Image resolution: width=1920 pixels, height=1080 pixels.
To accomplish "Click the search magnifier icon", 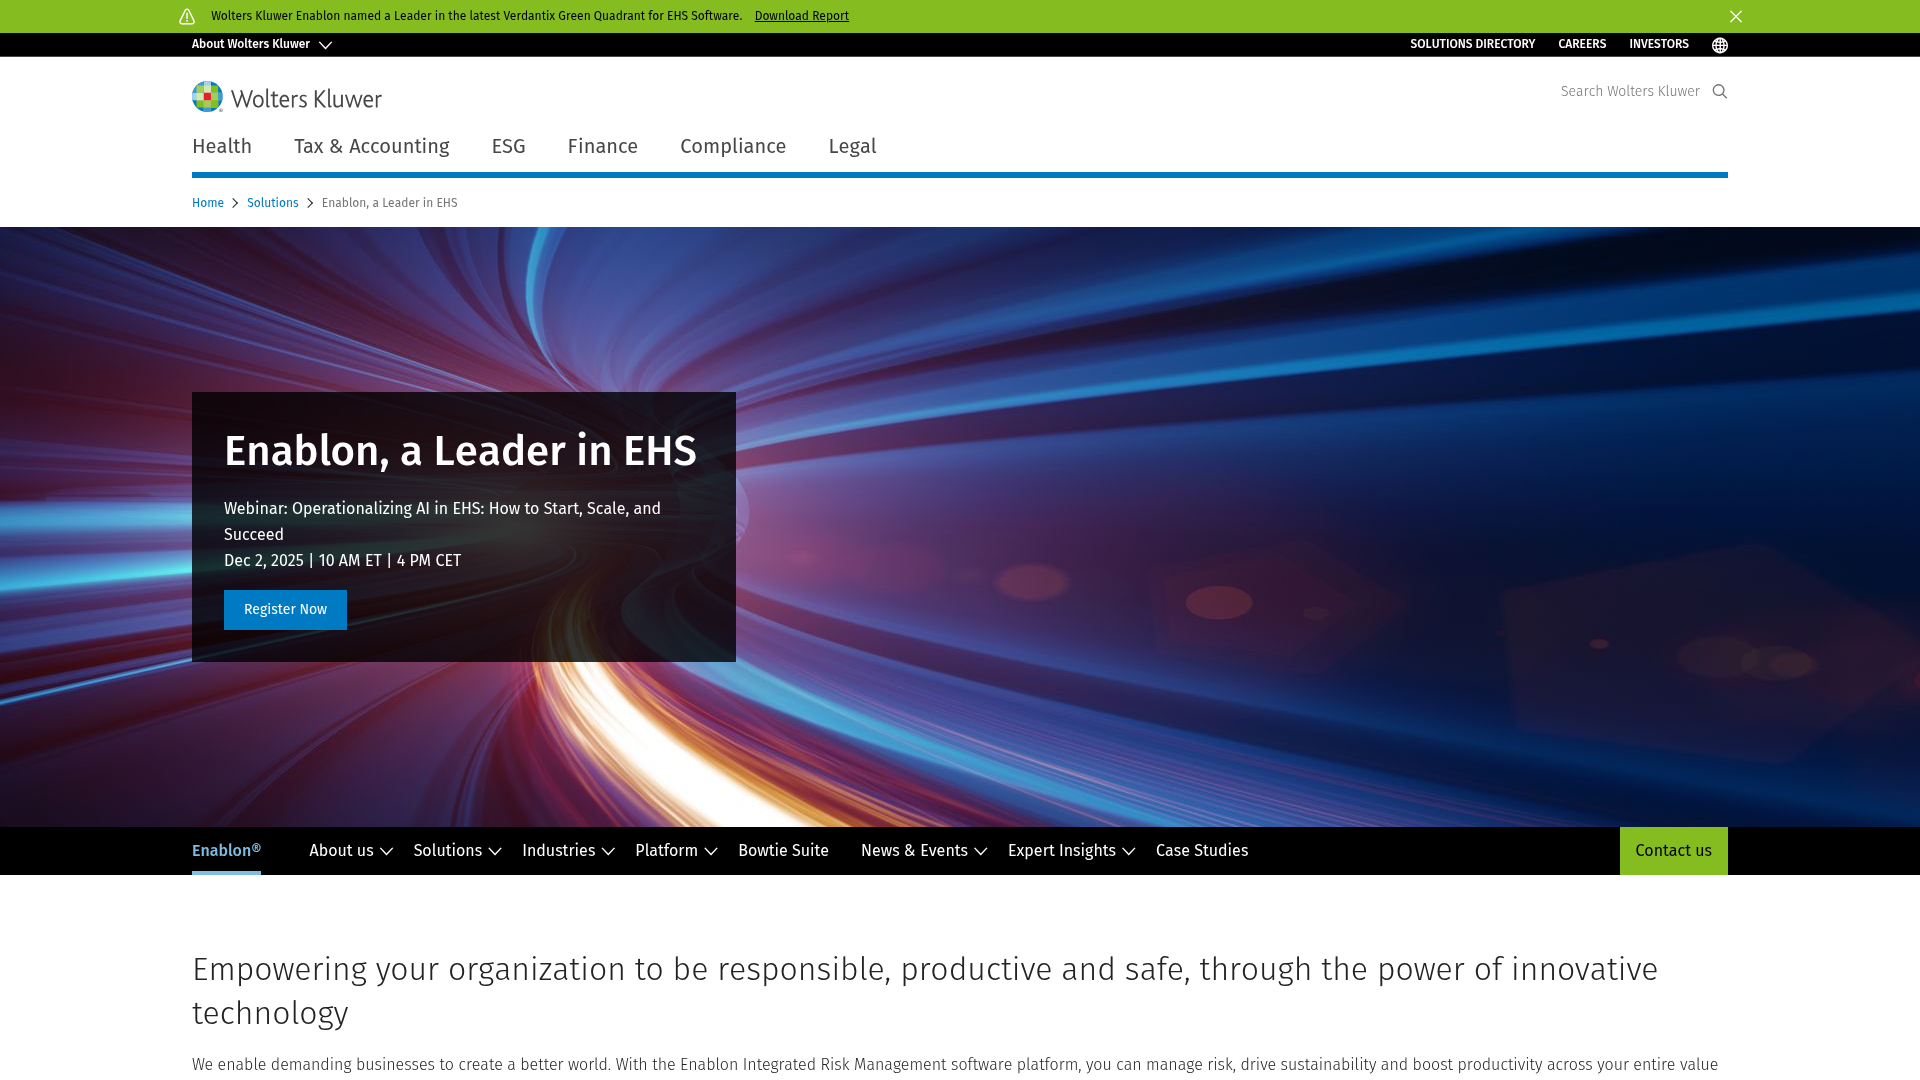I will (1719, 91).
